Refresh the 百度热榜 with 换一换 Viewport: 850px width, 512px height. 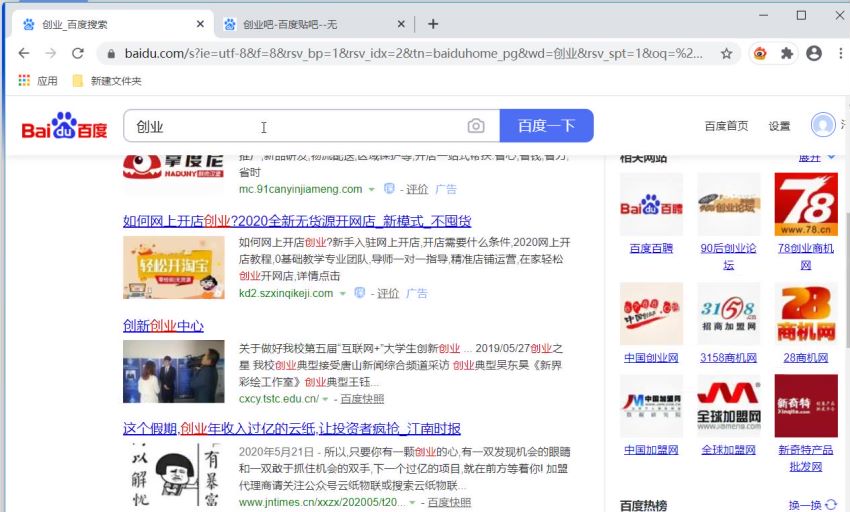812,505
